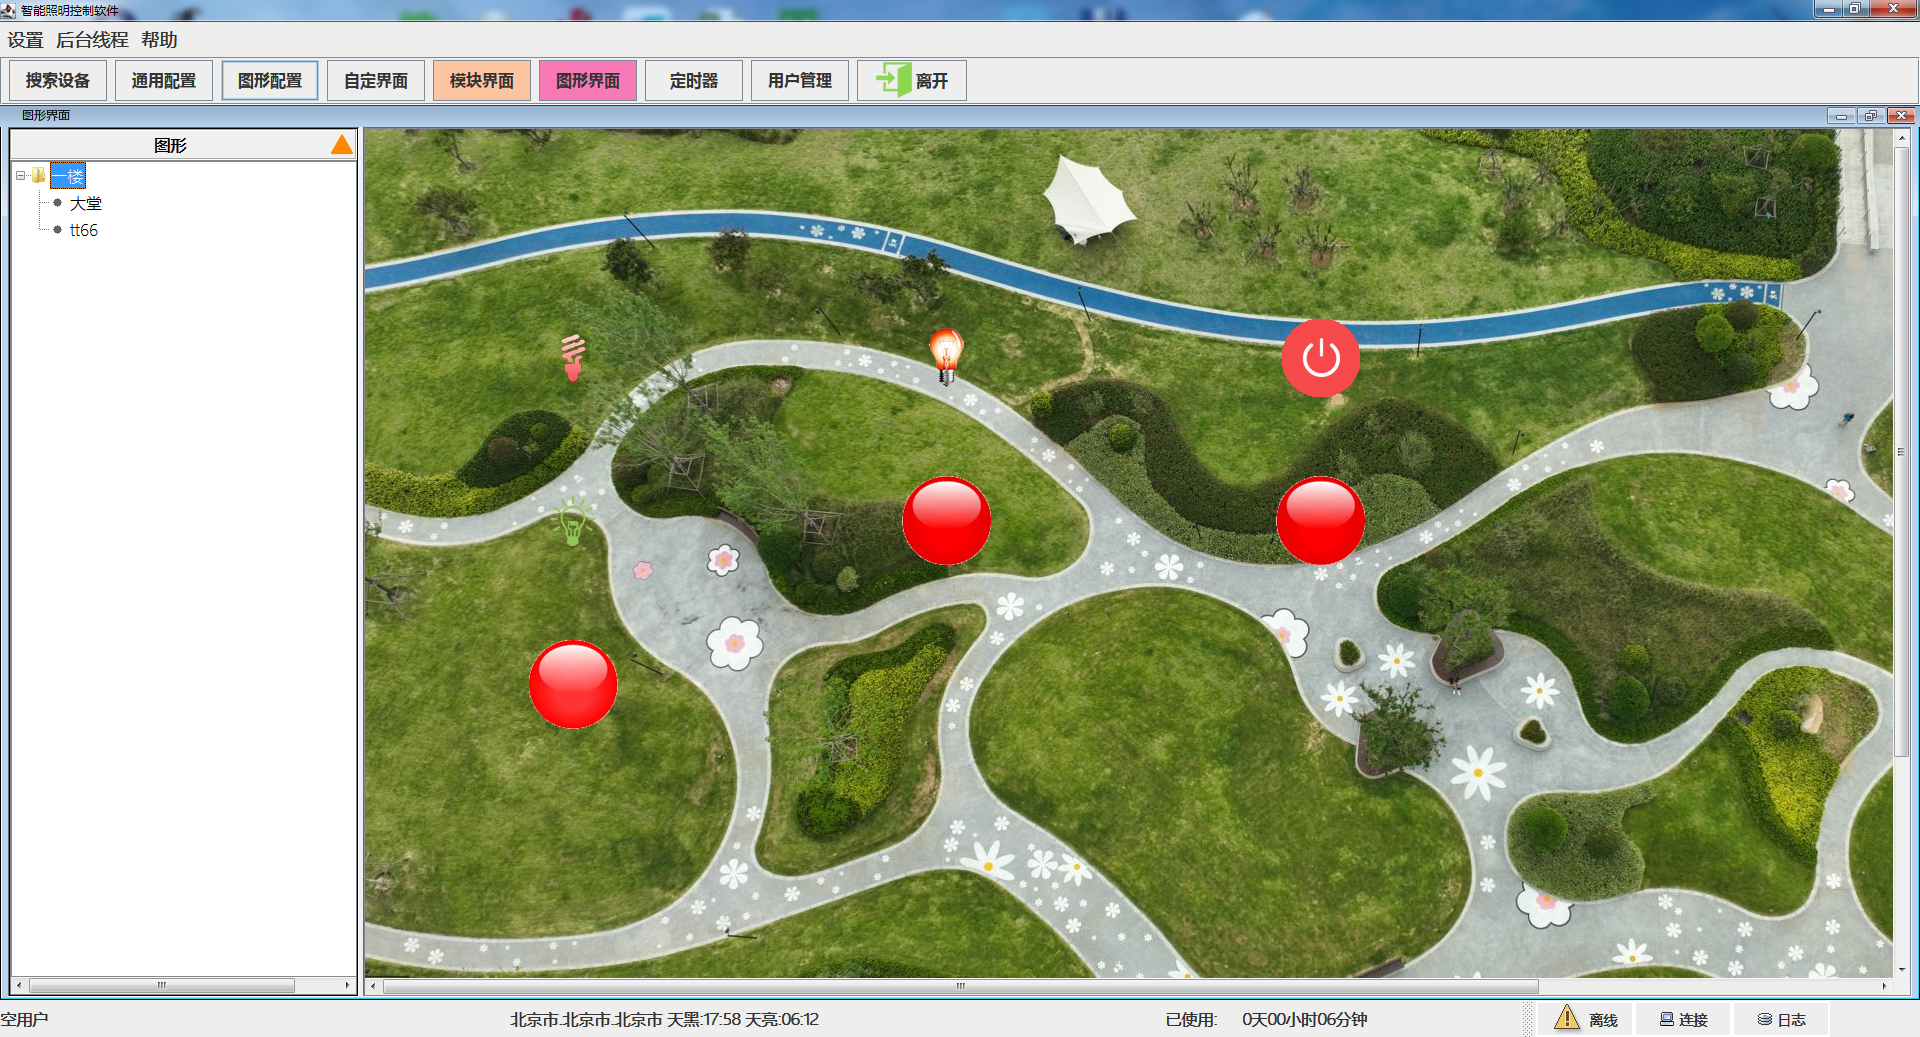Screen dimensions: 1920x1037
Task: Toggle the red ball at the lower left
Action: 573,684
